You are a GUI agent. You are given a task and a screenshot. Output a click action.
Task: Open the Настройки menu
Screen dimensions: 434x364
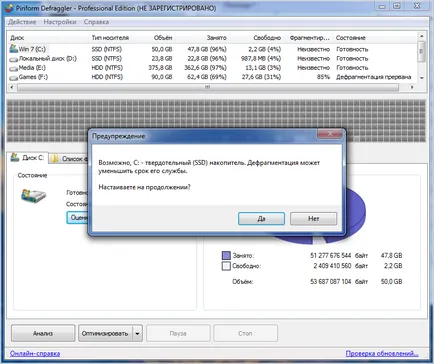click(60, 22)
